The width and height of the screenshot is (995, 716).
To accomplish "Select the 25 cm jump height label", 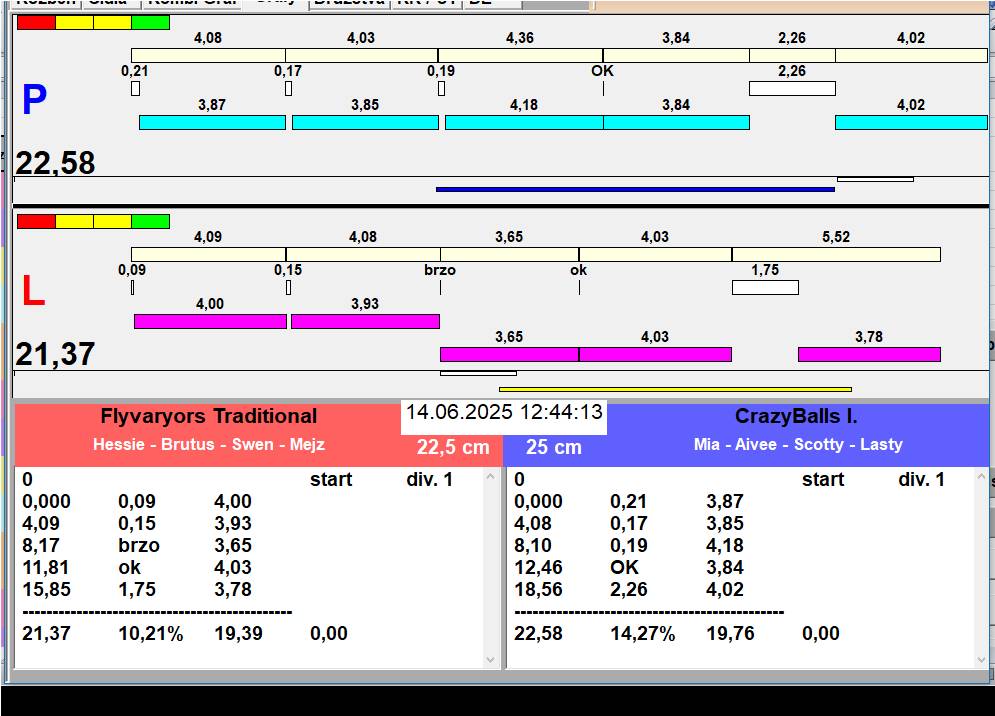I will (x=554, y=447).
